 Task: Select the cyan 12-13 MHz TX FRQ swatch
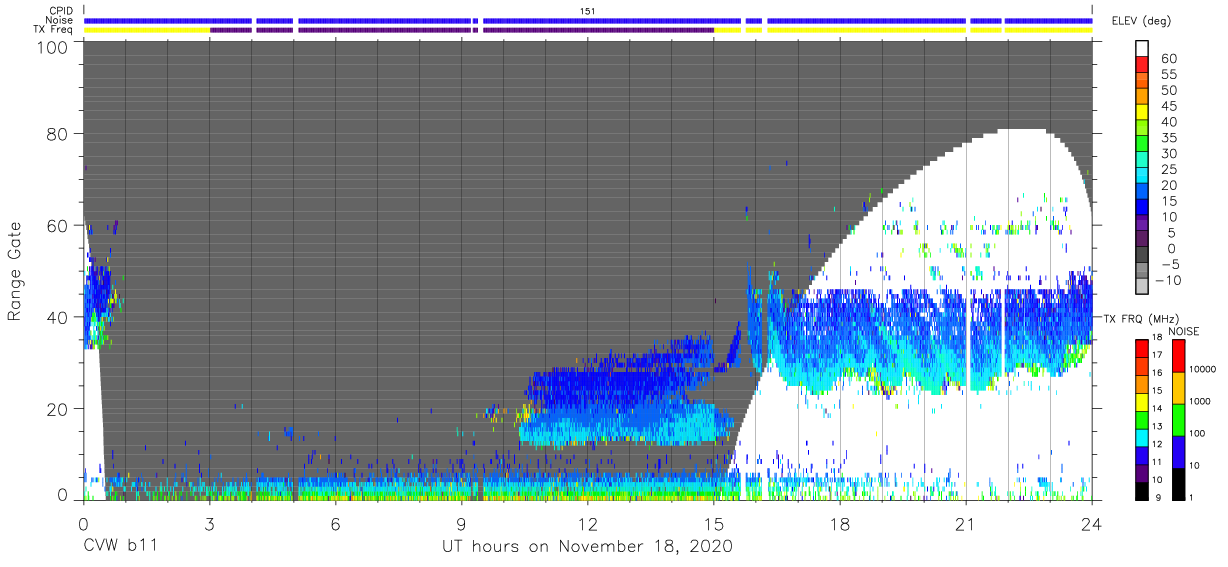tap(1144, 437)
